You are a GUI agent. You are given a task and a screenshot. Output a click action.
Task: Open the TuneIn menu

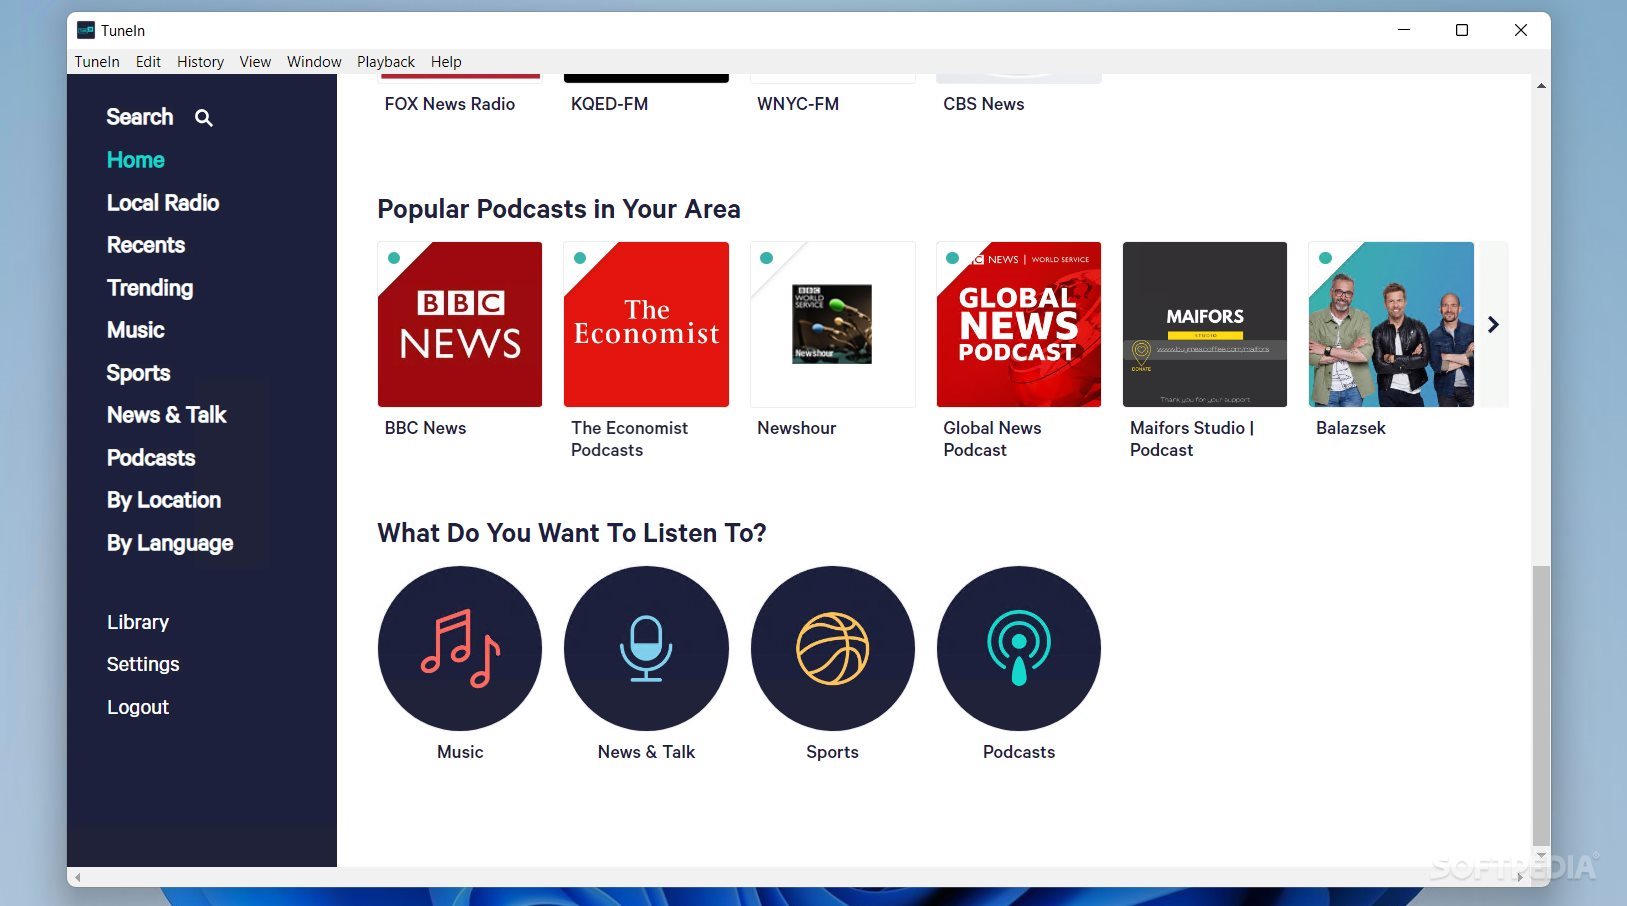pyautogui.click(x=97, y=62)
